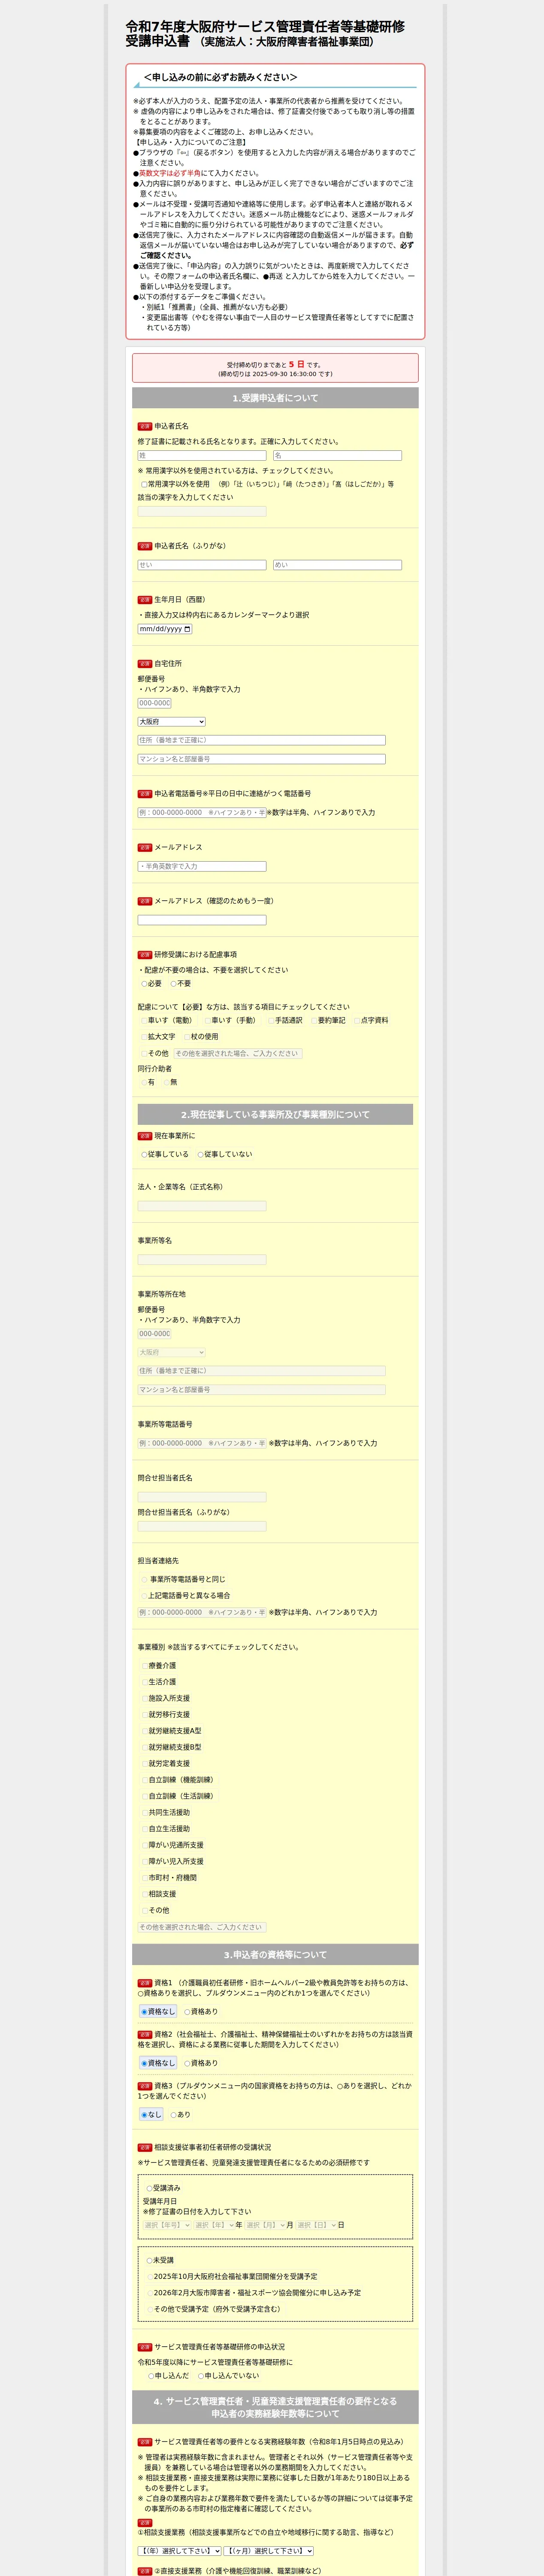This screenshot has width=544, height=2576.
Task: Click the home マンション名と部屋番号 field
Action: (262, 759)
